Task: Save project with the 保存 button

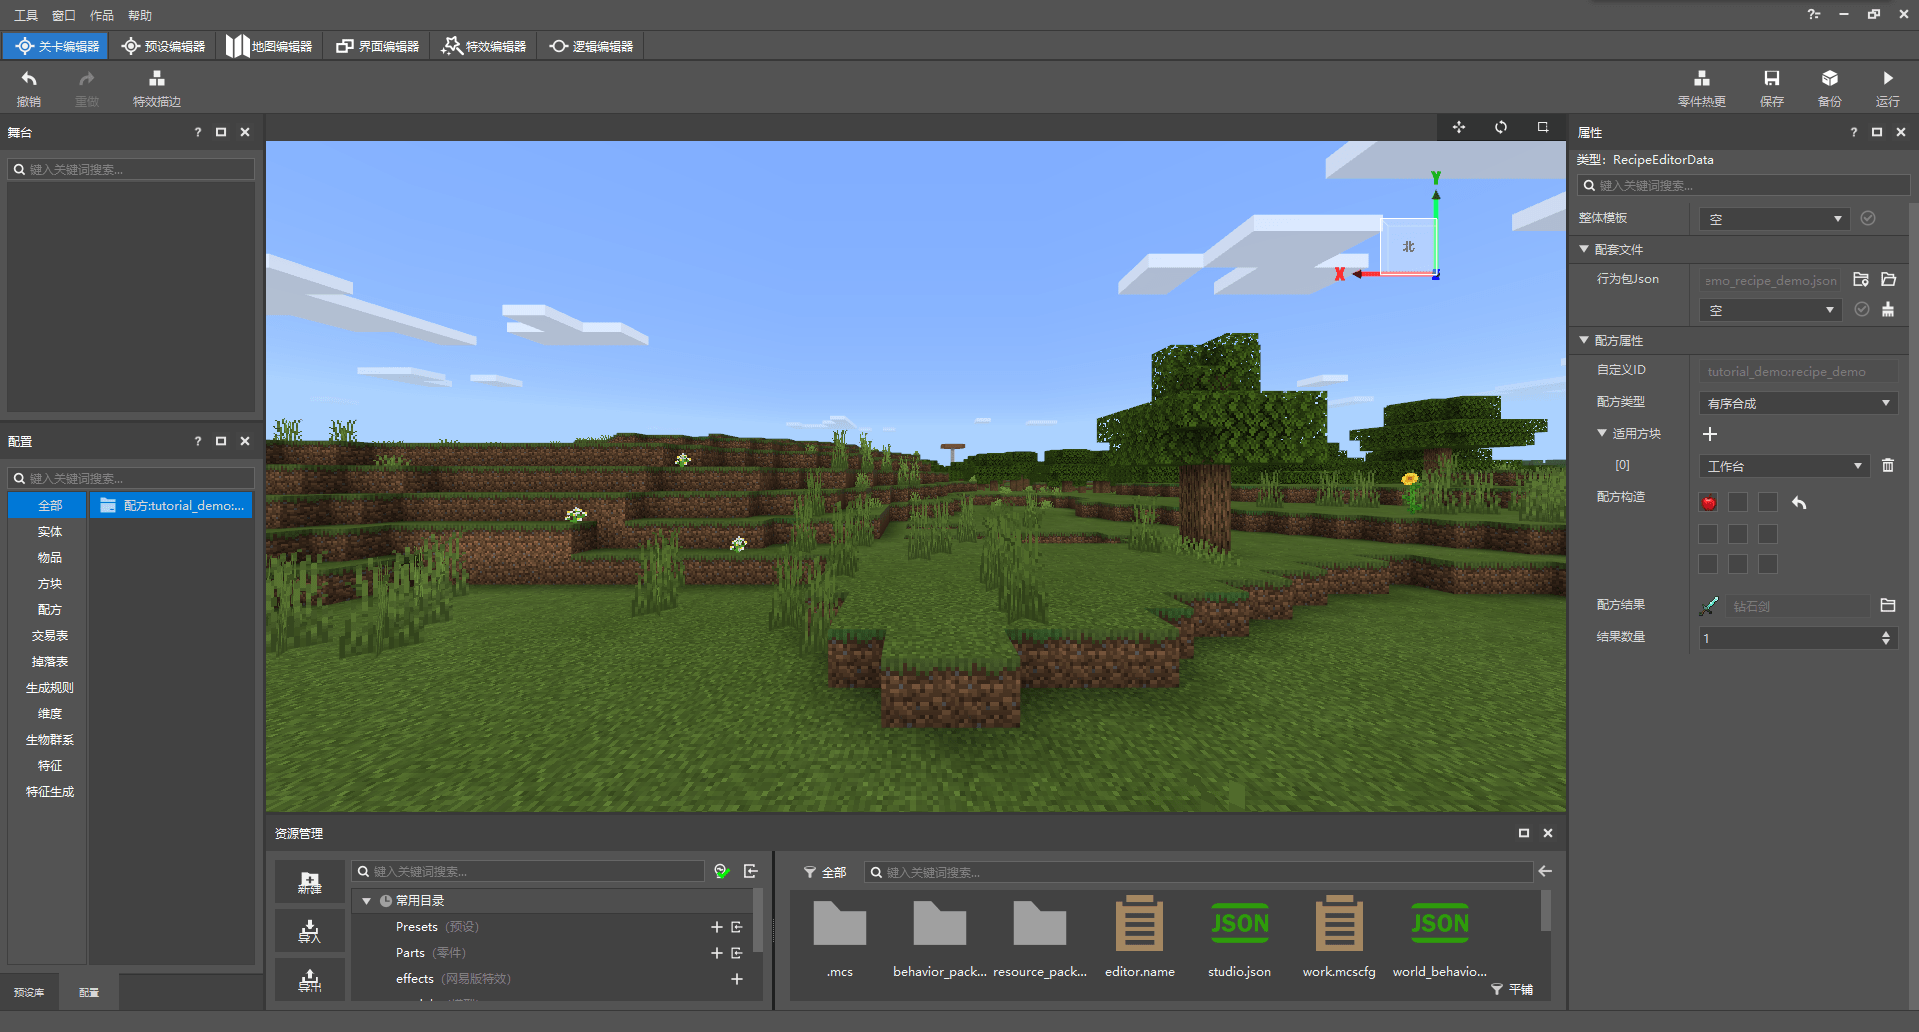Action: pos(1771,88)
